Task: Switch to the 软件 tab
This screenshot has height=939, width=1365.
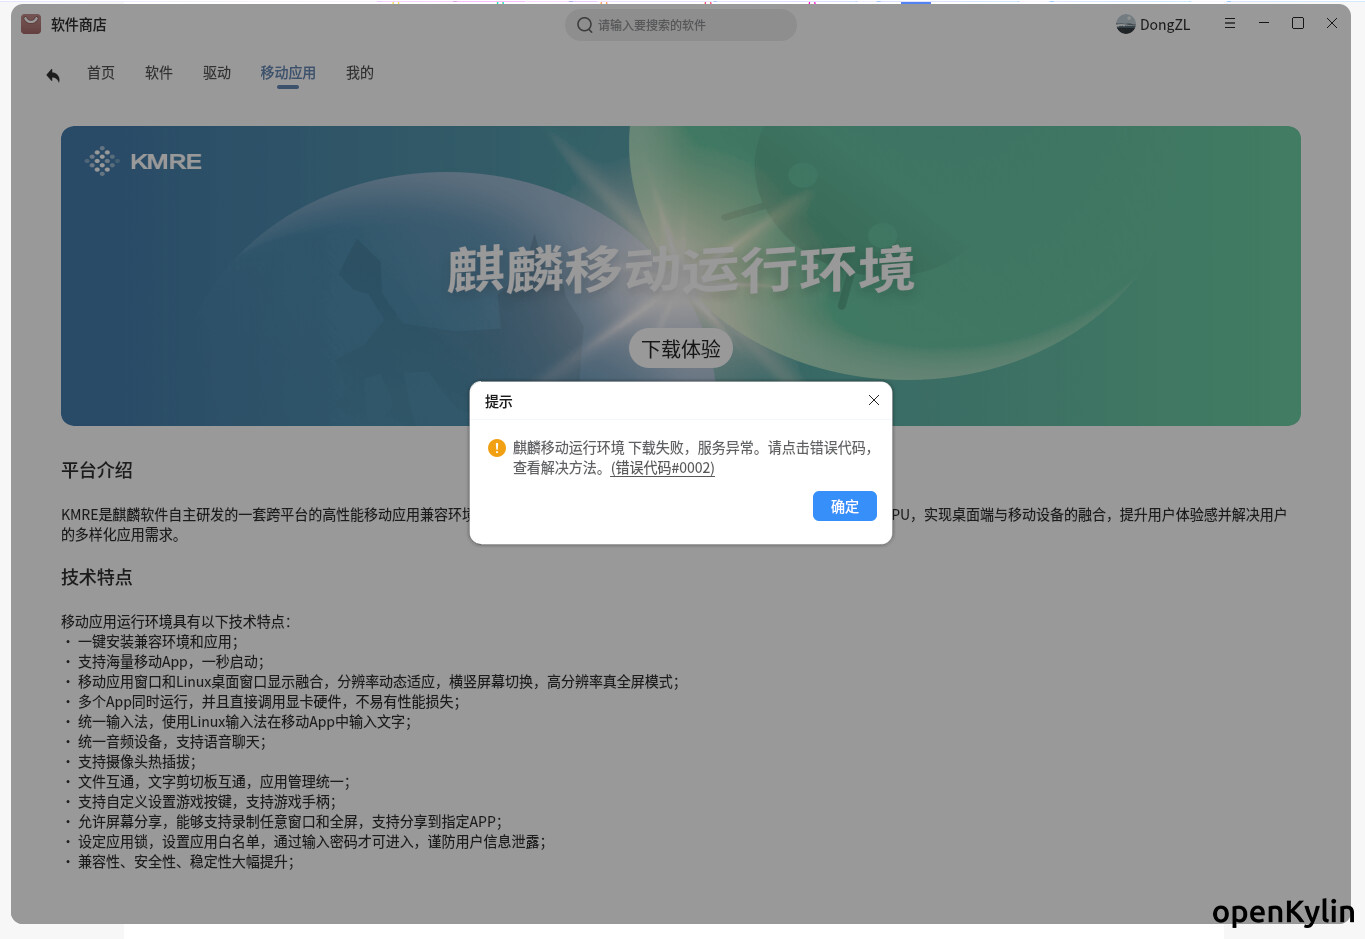Action: 159,73
